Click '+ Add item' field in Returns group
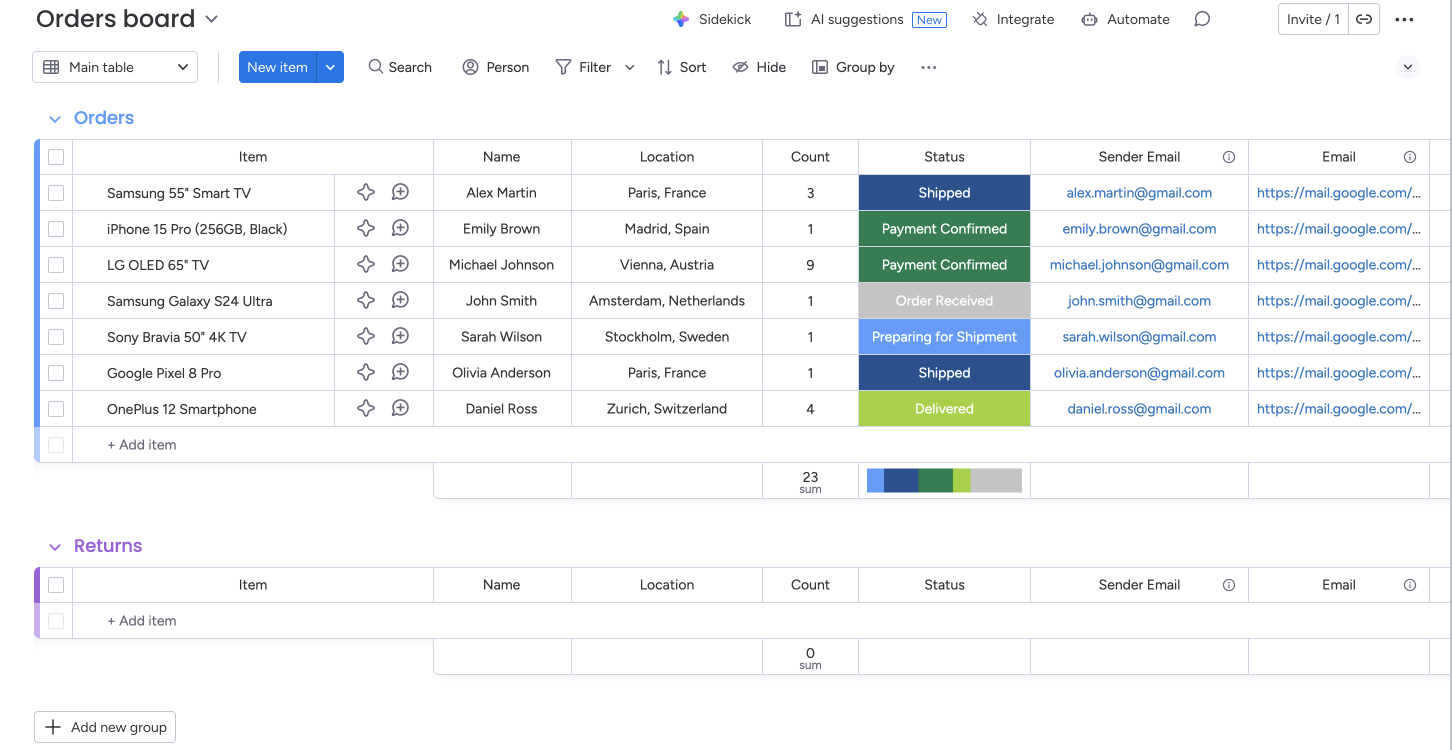The width and height of the screenshot is (1452, 750). [148, 621]
